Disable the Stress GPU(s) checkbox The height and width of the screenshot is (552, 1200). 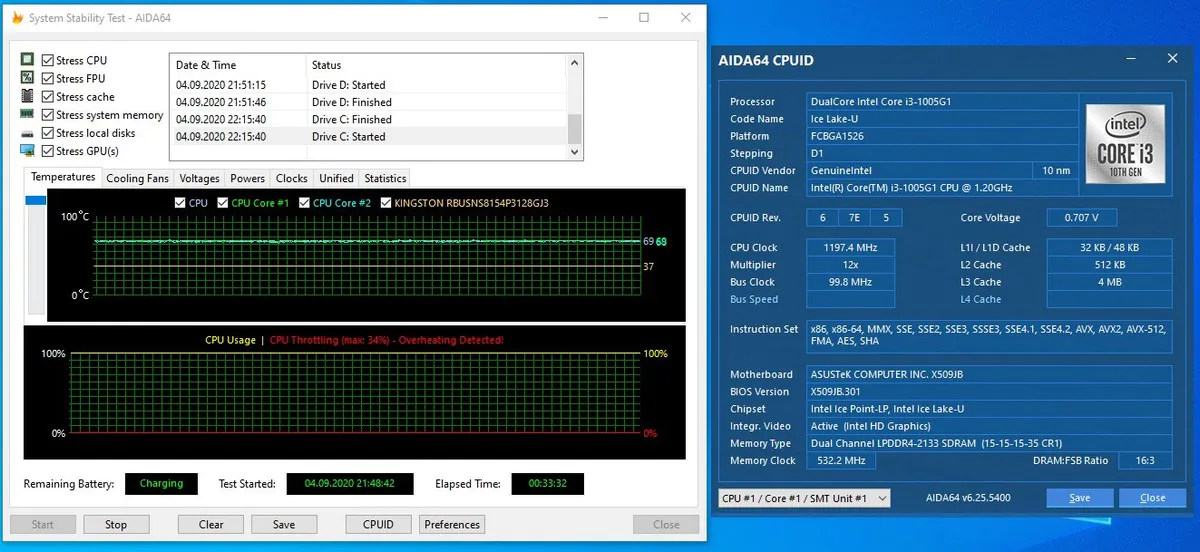coord(48,151)
